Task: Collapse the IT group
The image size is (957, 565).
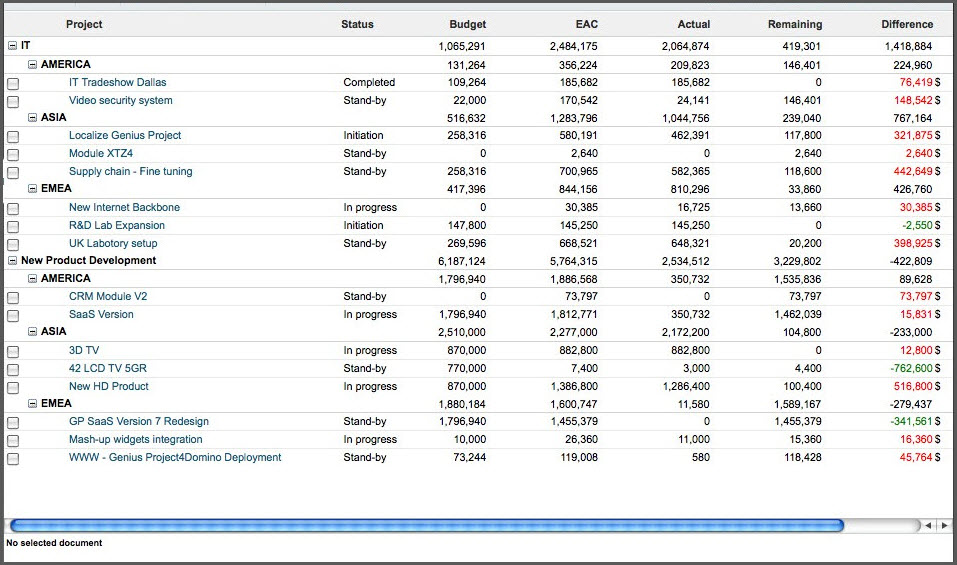Action: tap(12, 46)
